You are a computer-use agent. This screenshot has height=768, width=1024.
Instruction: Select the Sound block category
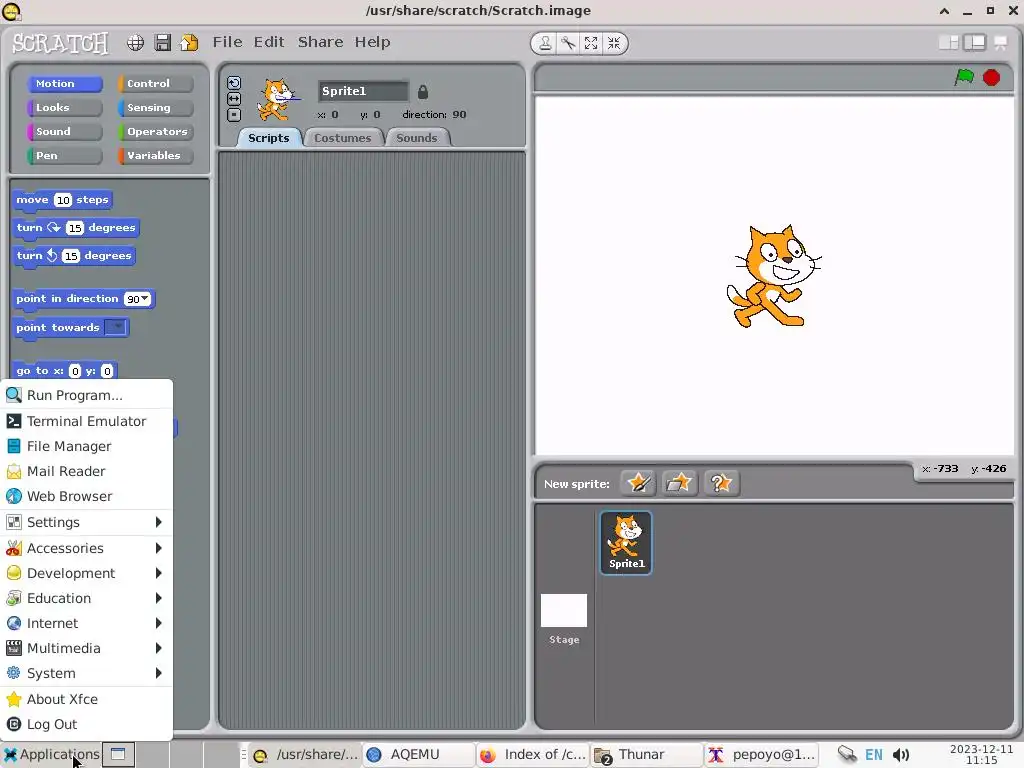coord(65,131)
